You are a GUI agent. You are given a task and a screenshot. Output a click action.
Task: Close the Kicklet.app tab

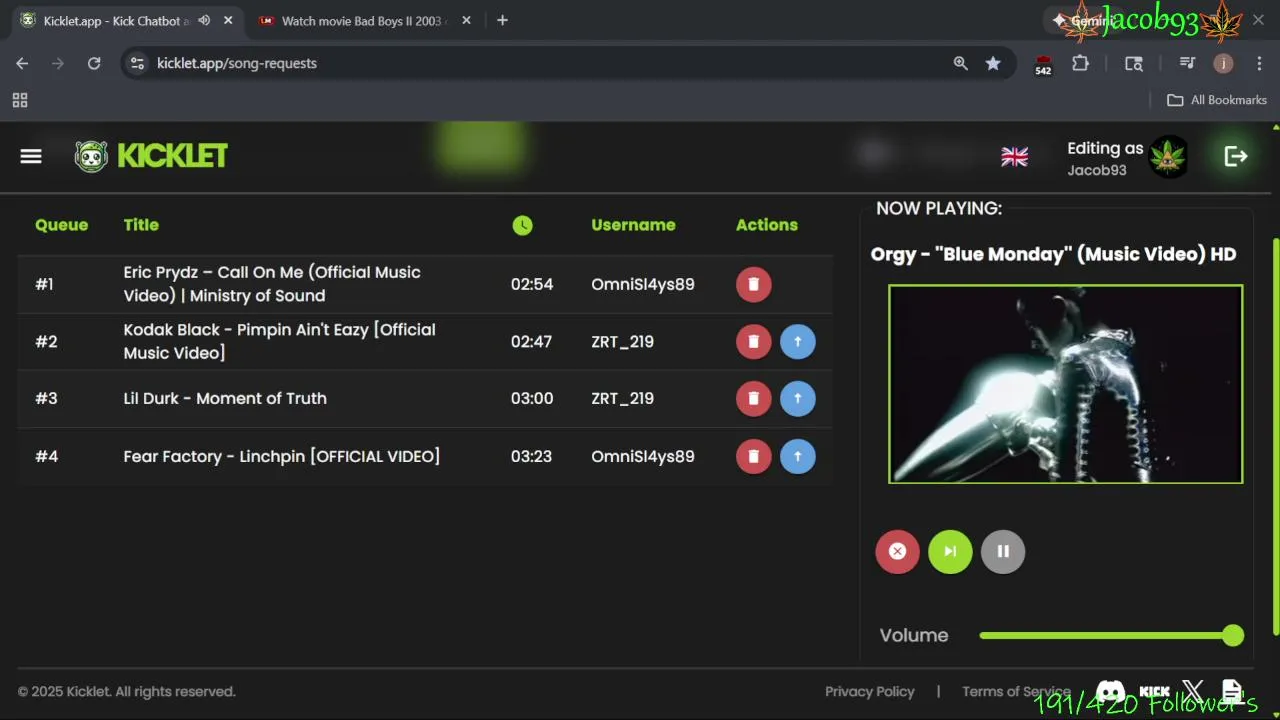coord(228,20)
